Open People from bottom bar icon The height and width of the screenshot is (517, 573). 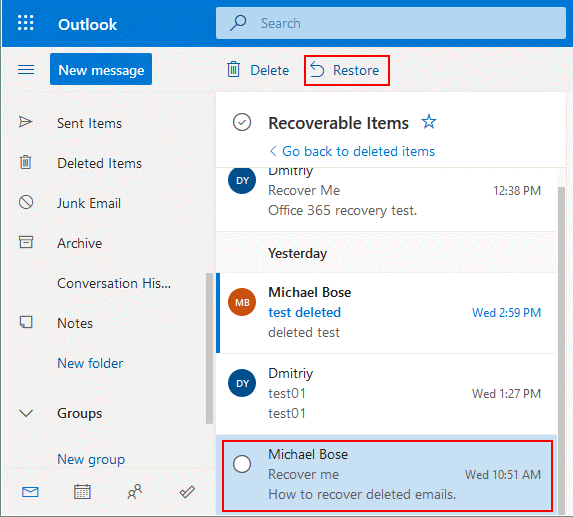(x=134, y=492)
